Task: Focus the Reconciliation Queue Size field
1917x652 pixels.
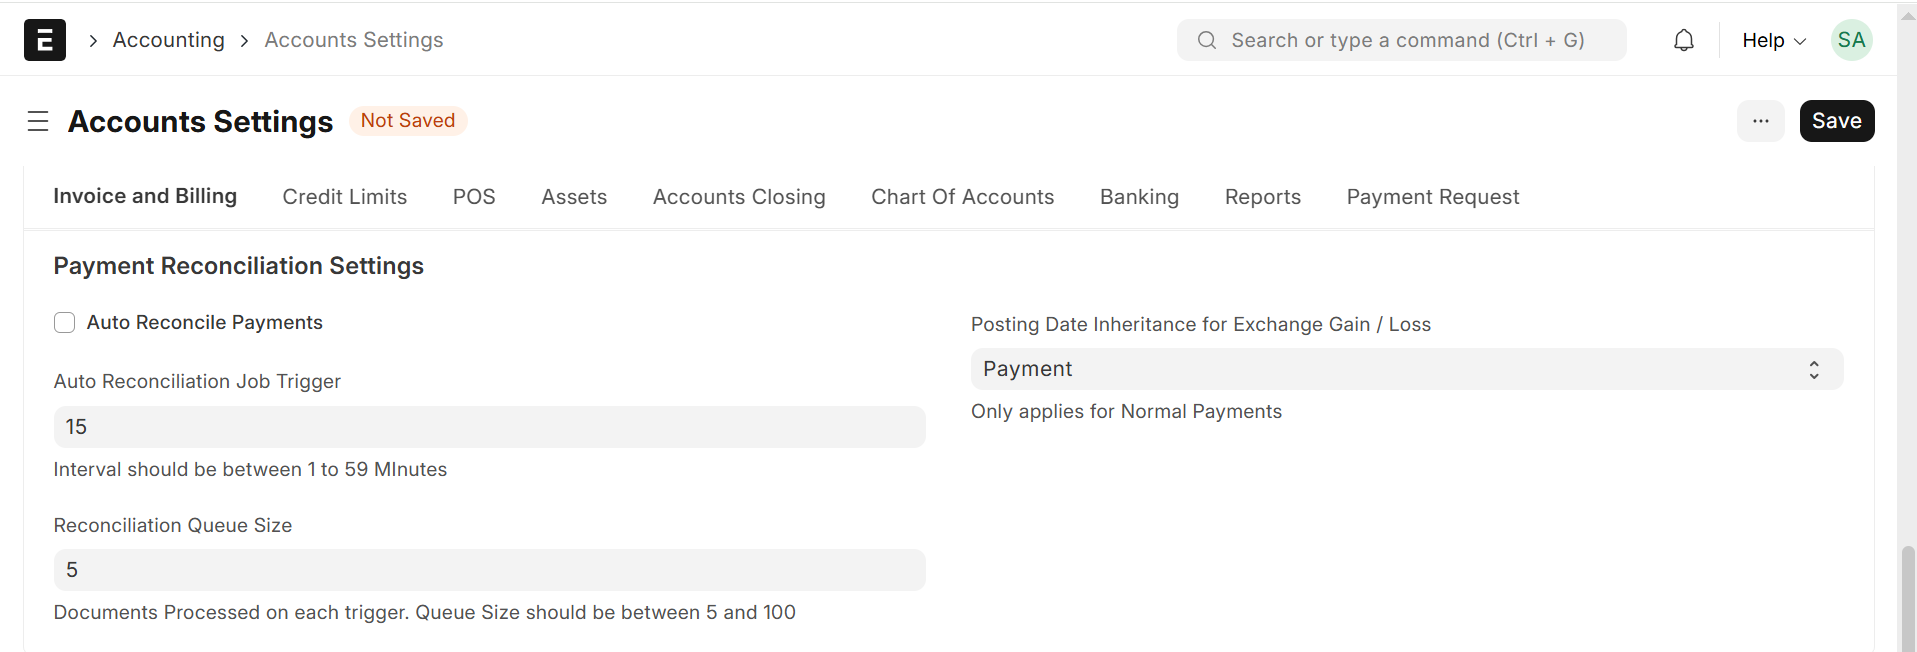Action: pos(489,570)
